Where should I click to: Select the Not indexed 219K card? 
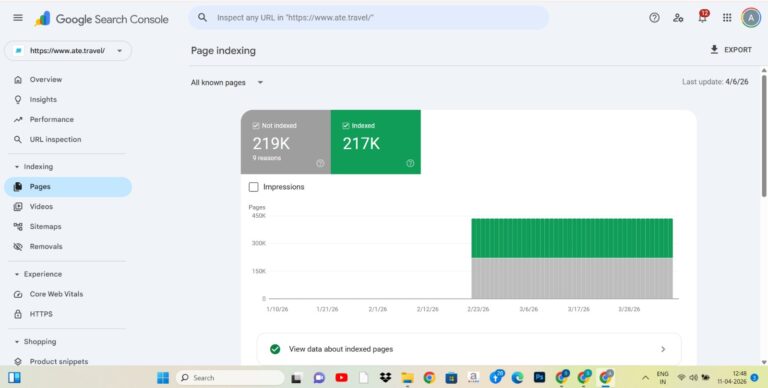(x=286, y=142)
